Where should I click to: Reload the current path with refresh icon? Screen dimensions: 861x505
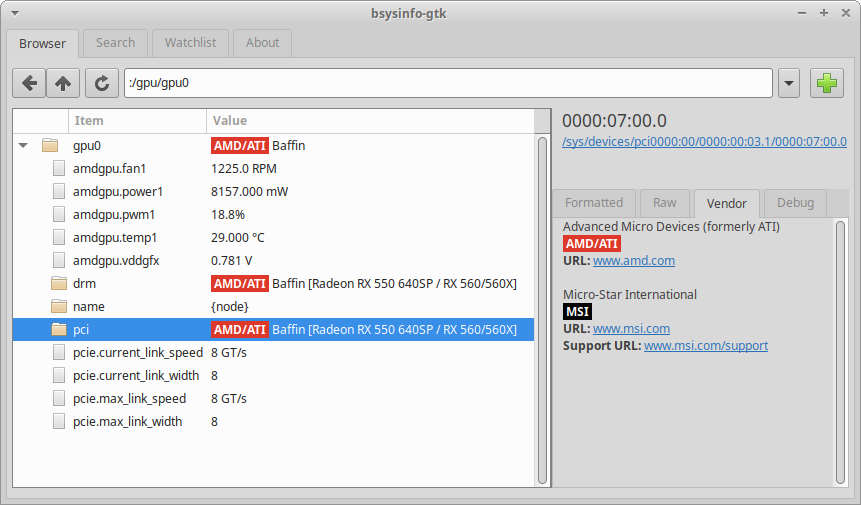tap(102, 83)
